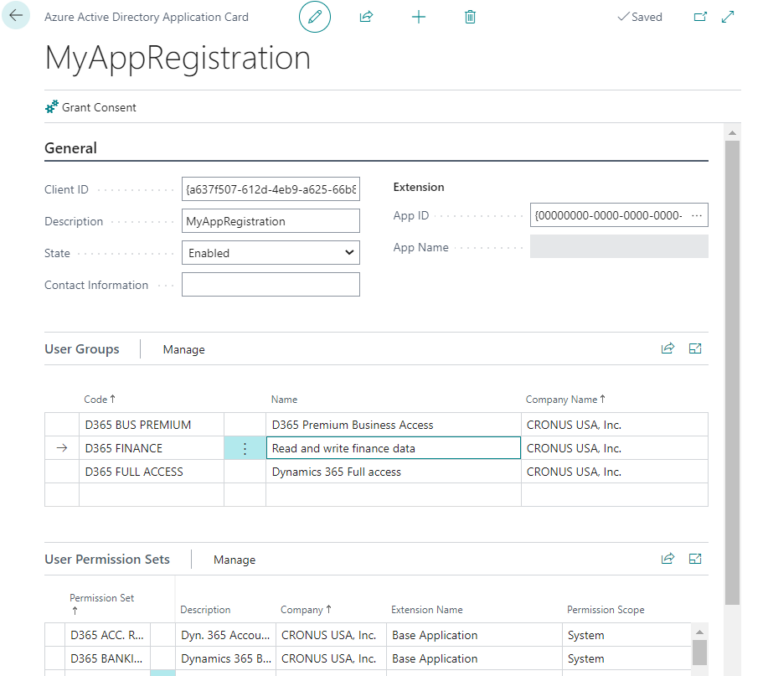
Task: Click the Read and write finance data cell
Action: pos(393,448)
